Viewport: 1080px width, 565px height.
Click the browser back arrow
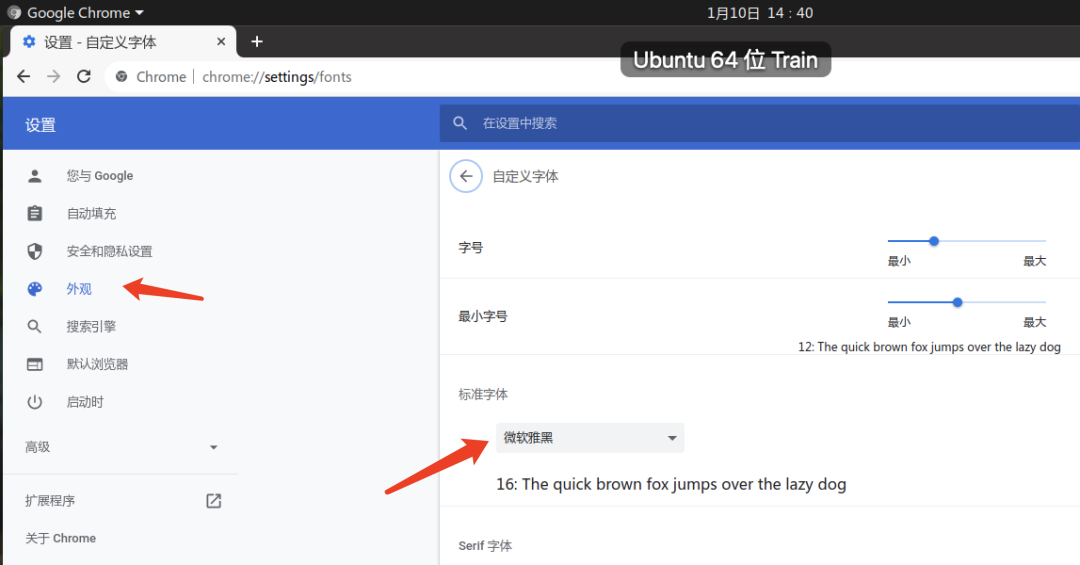click(23, 76)
